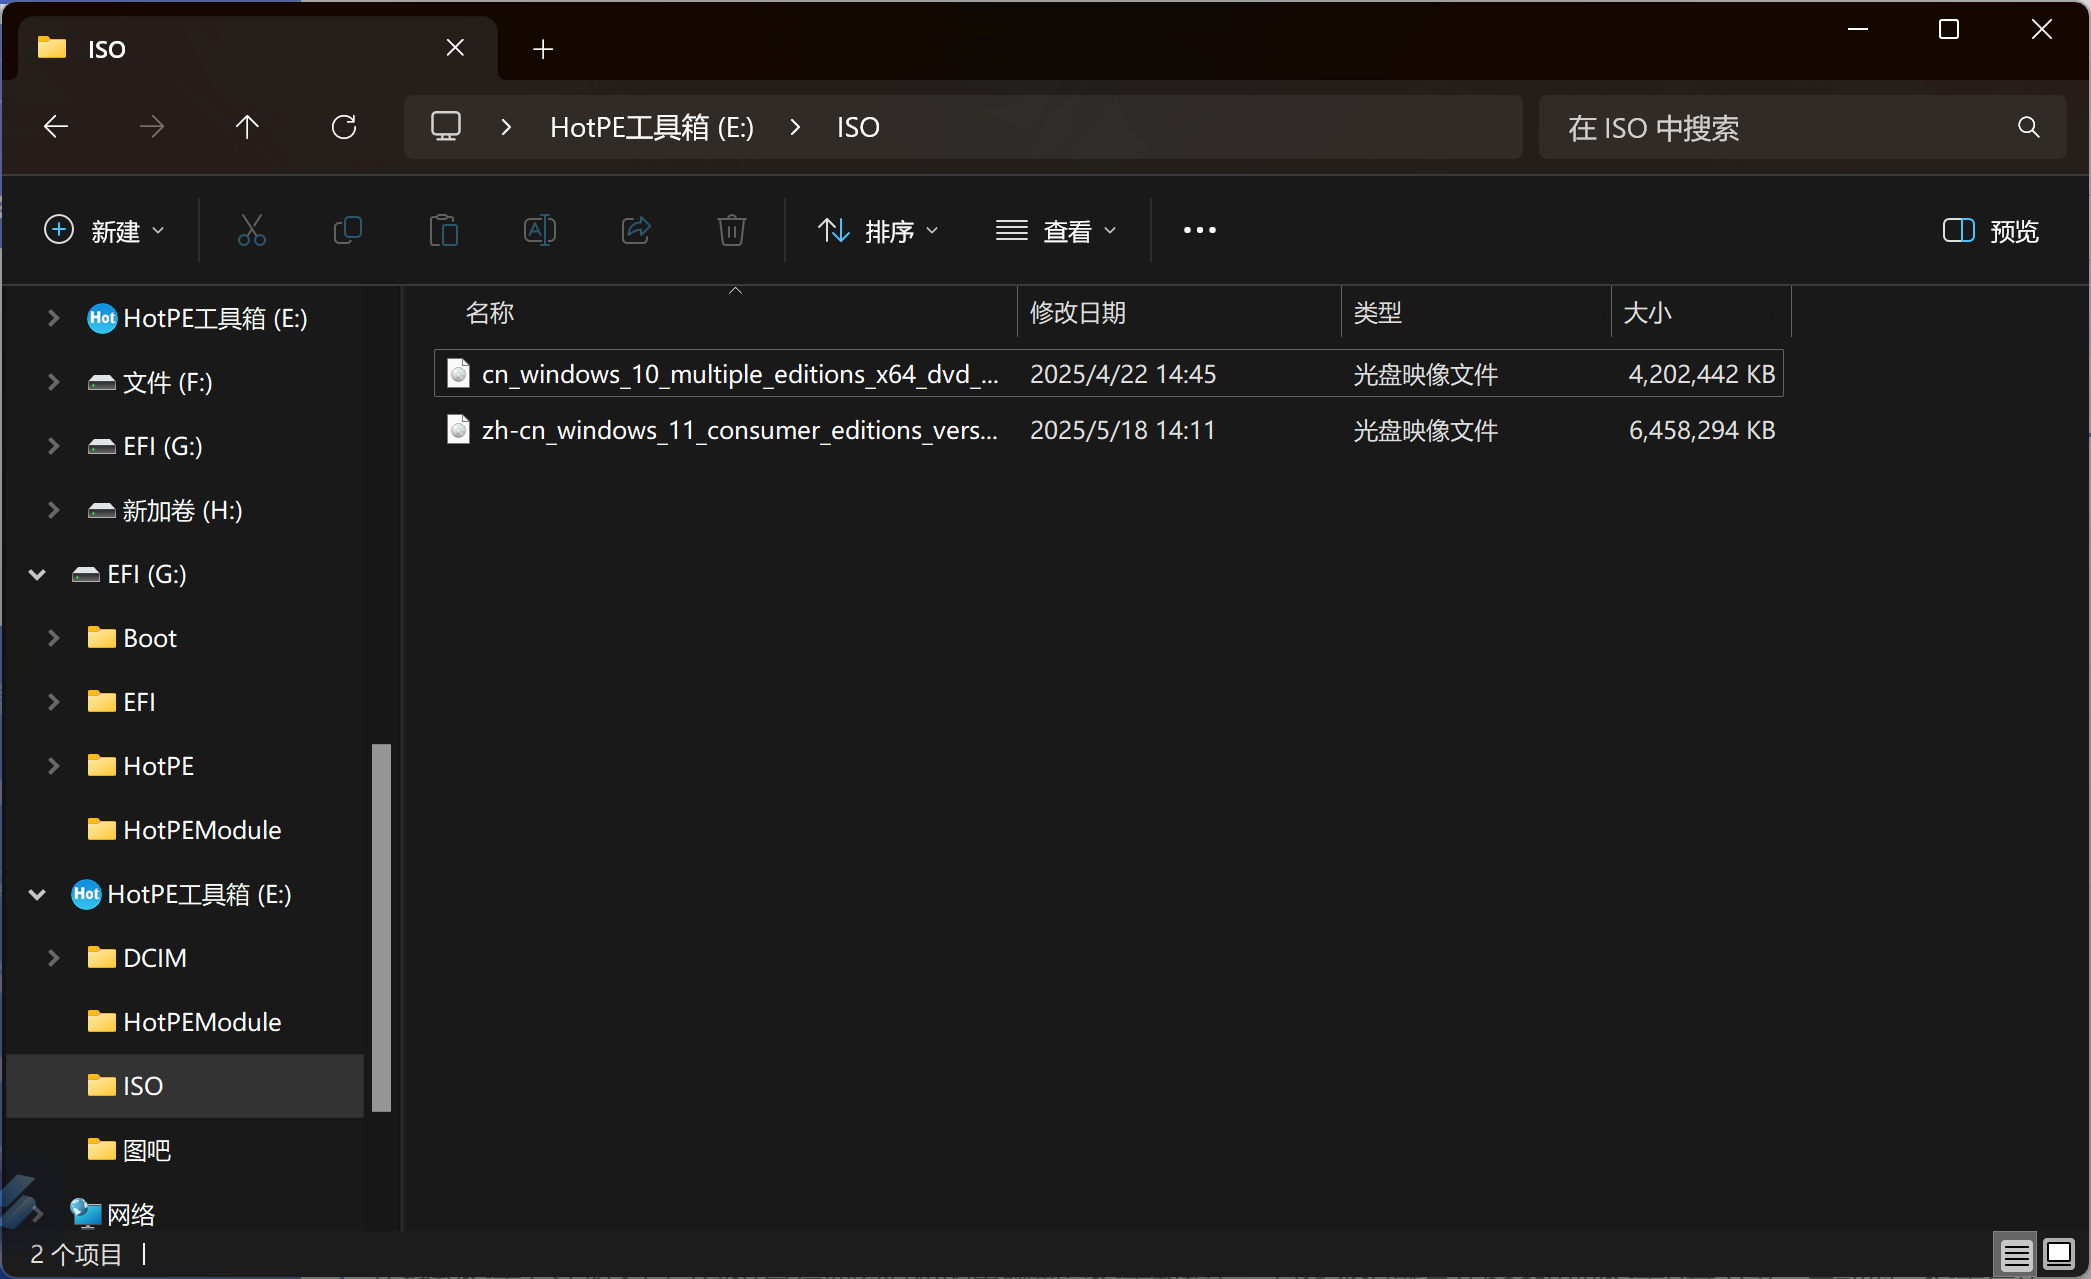Close the ISO tab
Image resolution: width=2091 pixels, height=1279 pixels.
tap(455, 48)
